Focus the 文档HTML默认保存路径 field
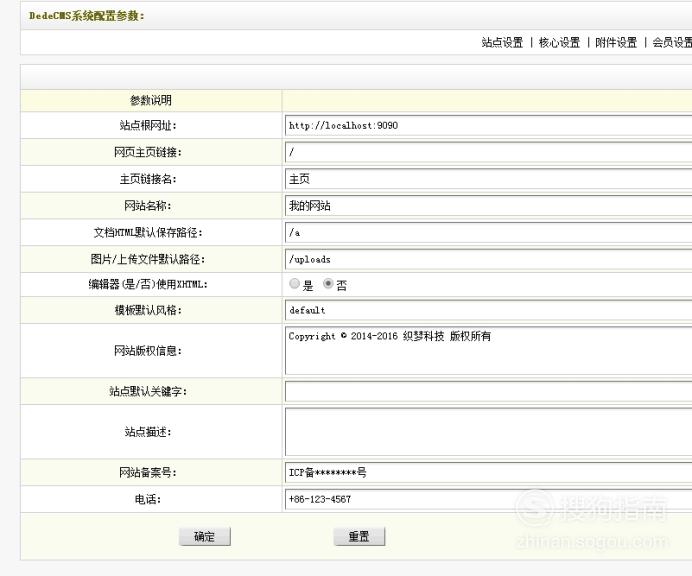Screen dimensions: 692x576 tap(489, 233)
